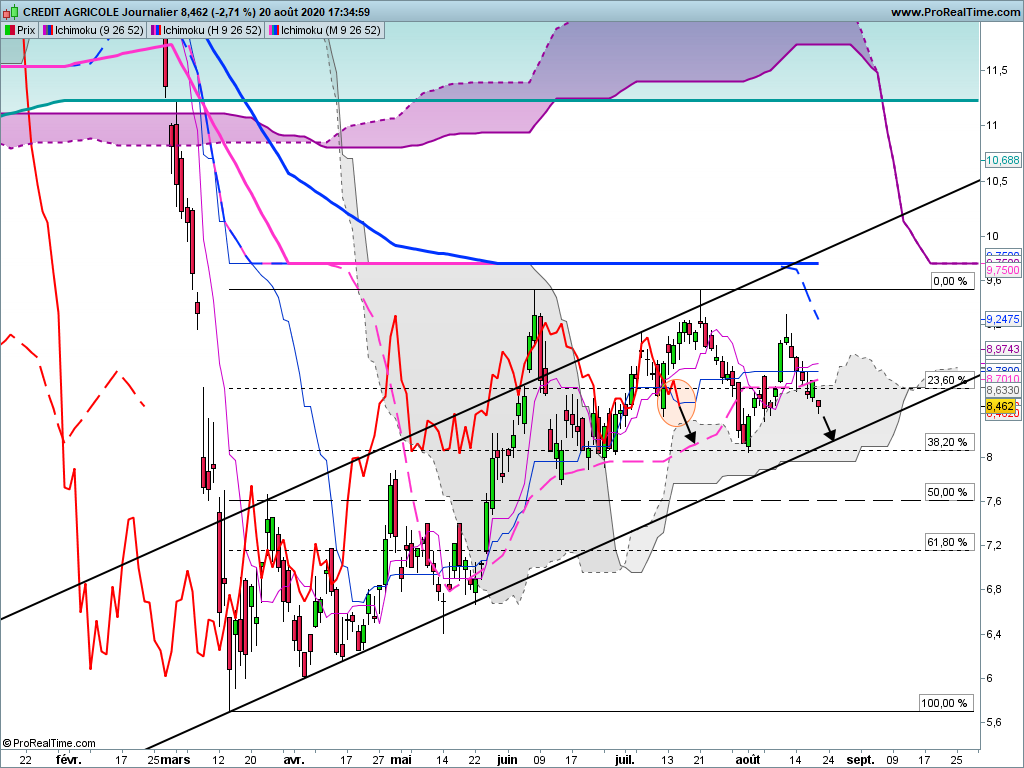Viewport: 1024px width, 768px height.
Task: Select the 0,00 % Fibonacci label
Action: 951,281
